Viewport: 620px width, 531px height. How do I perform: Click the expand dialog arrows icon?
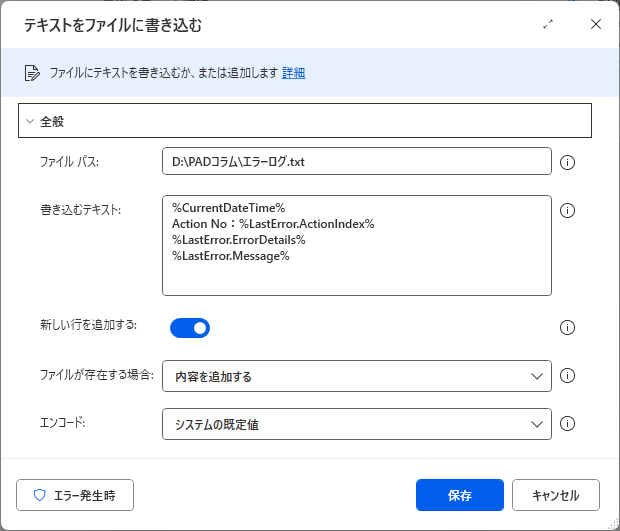pyautogui.click(x=548, y=25)
